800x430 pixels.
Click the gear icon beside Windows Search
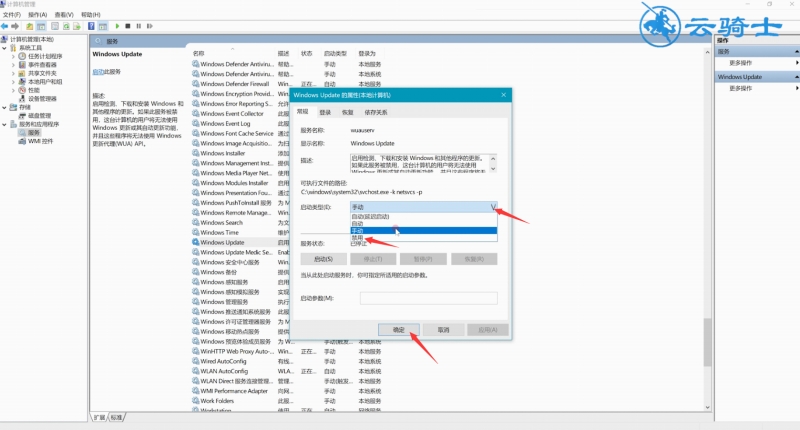coord(195,222)
